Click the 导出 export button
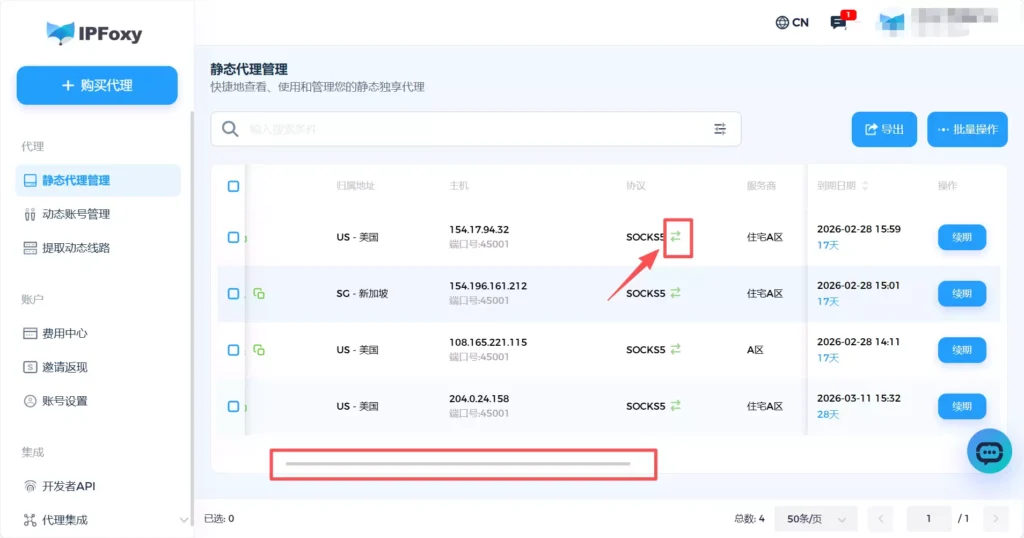The width and height of the screenshot is (1024, 538). pos(884,129)
